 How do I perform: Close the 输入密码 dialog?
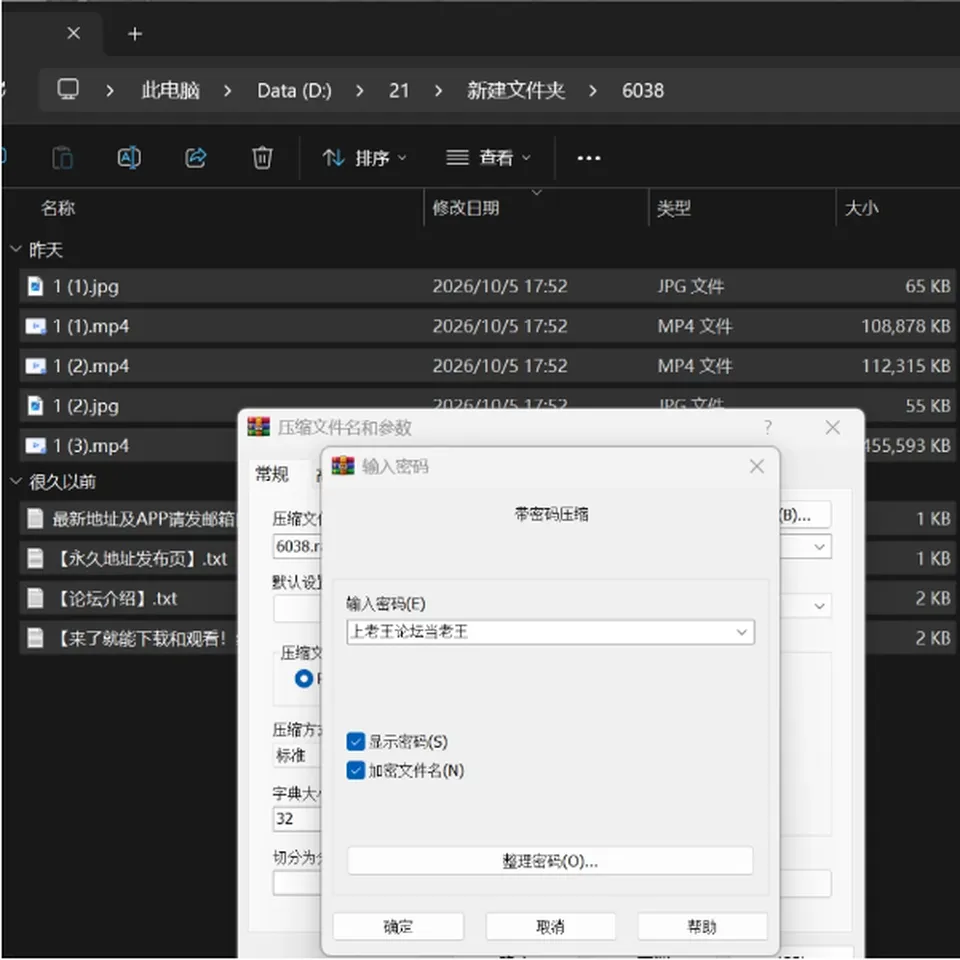tap(757, 467)
